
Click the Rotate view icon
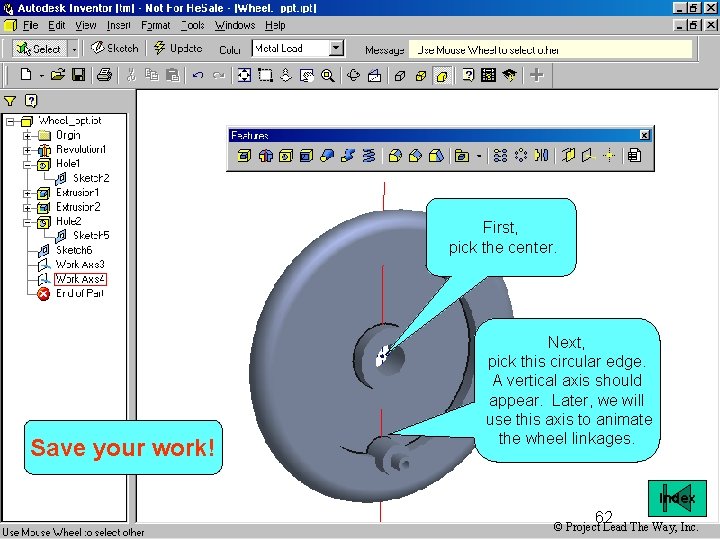[x=353, y=75]
